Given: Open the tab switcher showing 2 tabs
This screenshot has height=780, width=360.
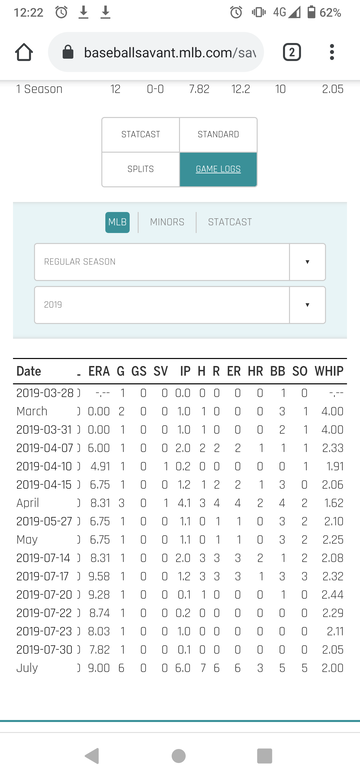Looking at the screenshot, I should pos(292,52).
